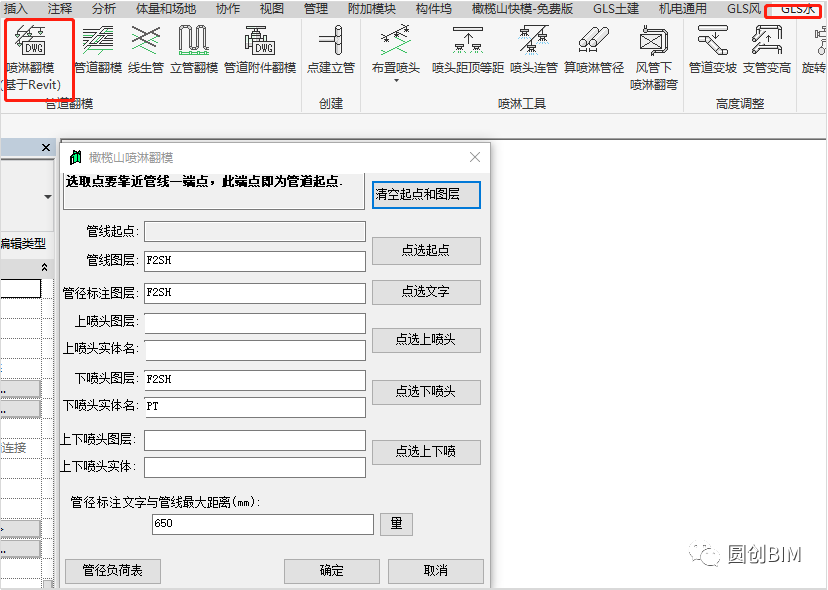Click the 点选起点 button
This screenshot has height=590, width=828.
426,250
